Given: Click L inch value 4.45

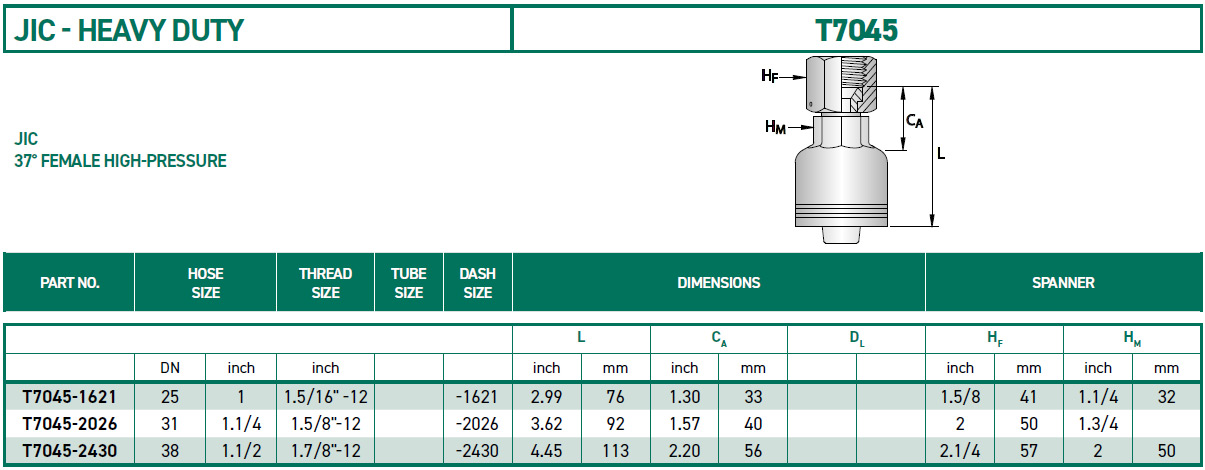Looking at the screenshot, I should click(546, 451).
